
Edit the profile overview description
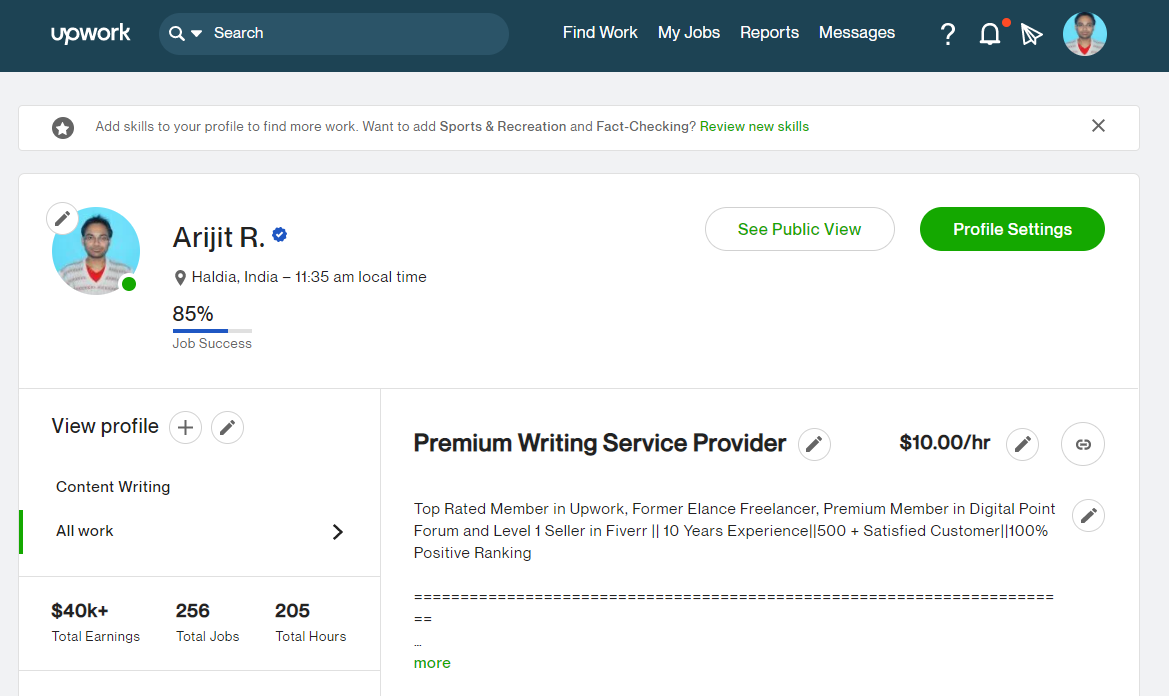click(x=1088, y=516)
